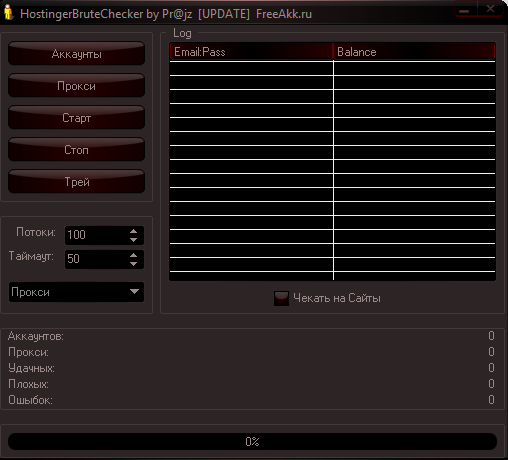Click the Удачных: counter label
This screenshot has width=508, height=460.
click(x=31, y=368)
